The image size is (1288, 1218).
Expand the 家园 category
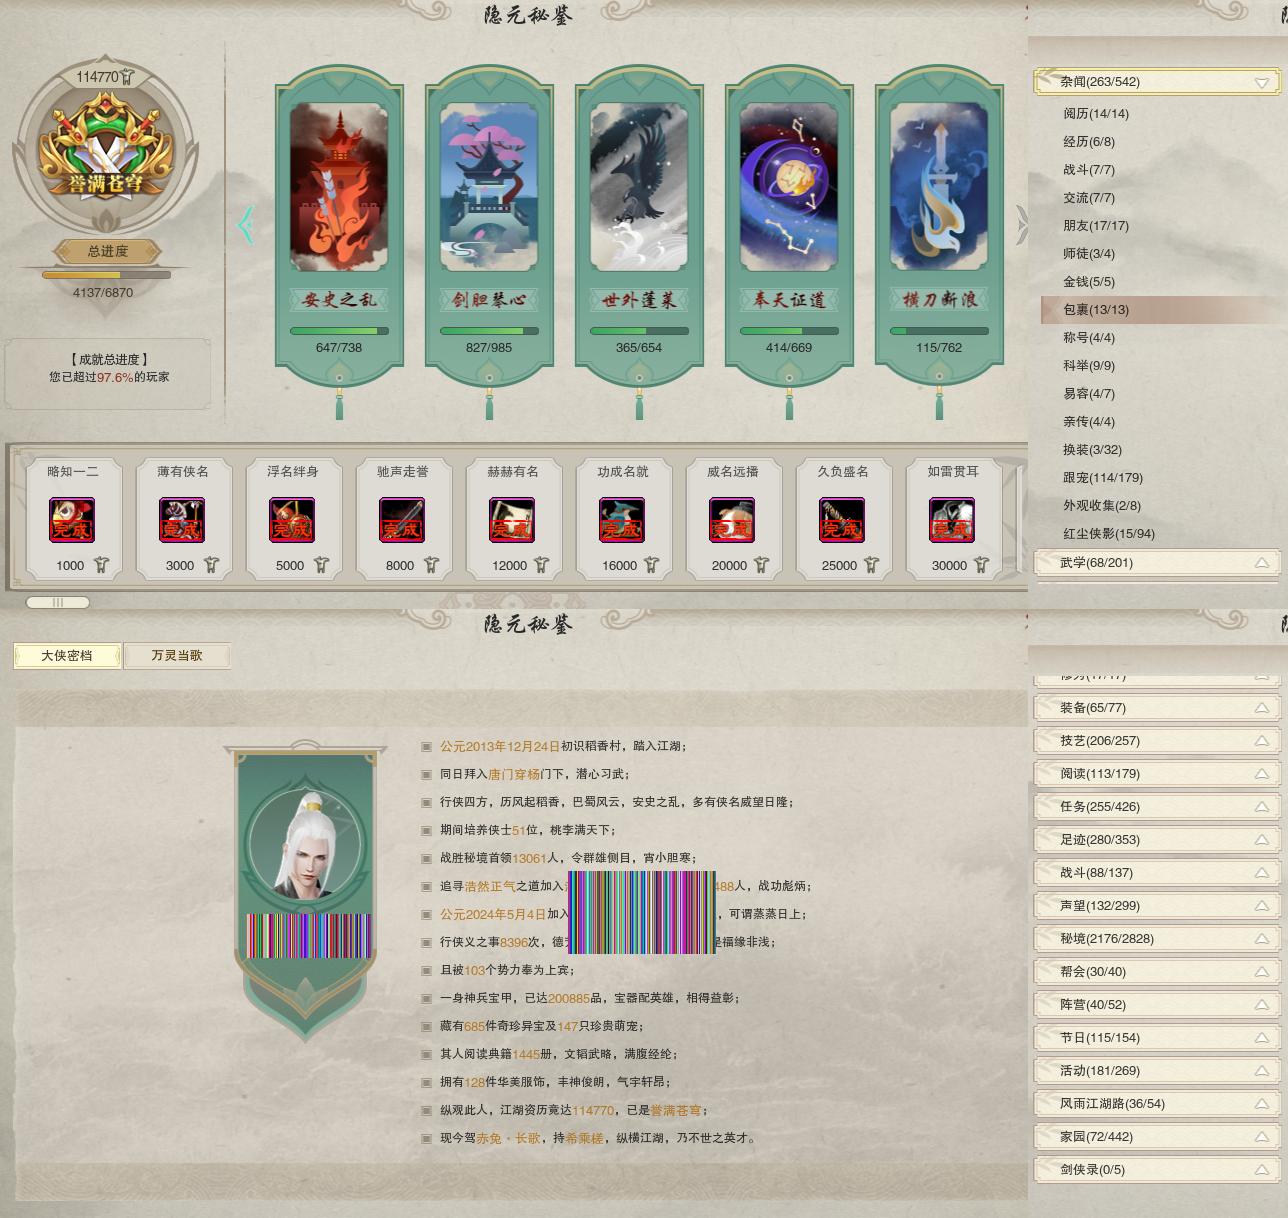pos(1157,1137)
